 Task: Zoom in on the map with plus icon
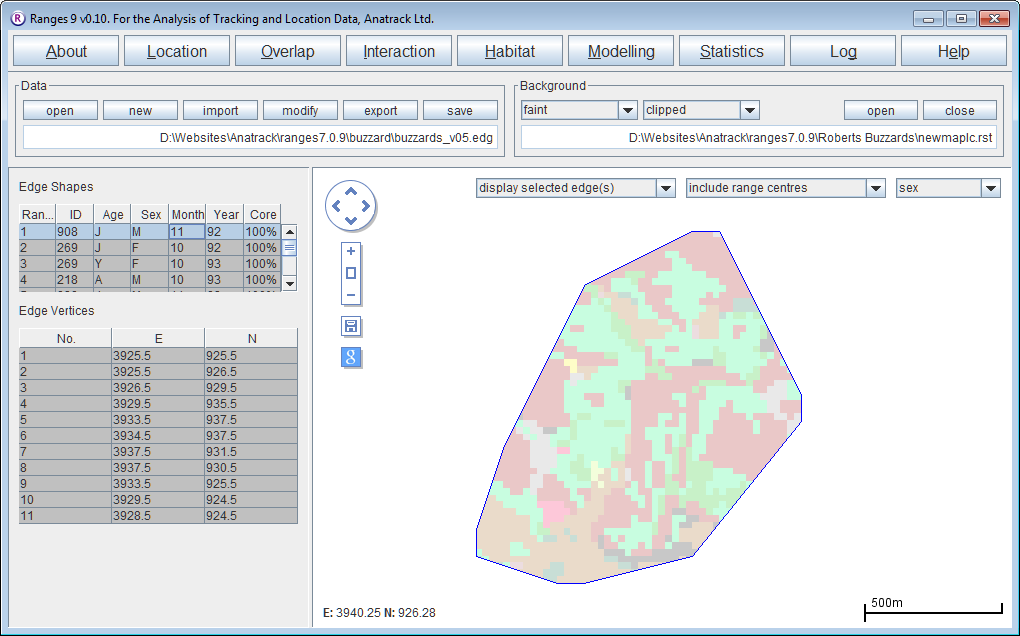point(350,251)
